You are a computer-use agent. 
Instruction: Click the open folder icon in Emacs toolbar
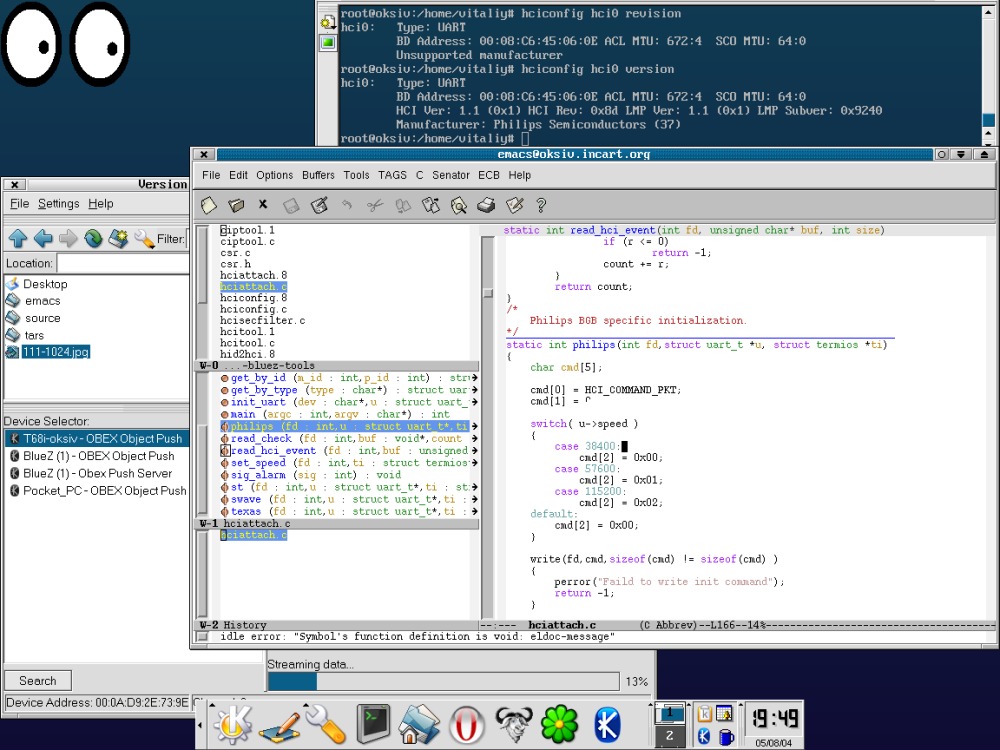click(x=236, y=205)
